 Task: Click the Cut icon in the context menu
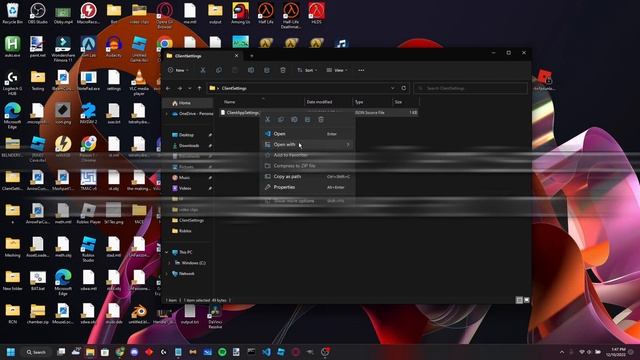tap(268, 120)
